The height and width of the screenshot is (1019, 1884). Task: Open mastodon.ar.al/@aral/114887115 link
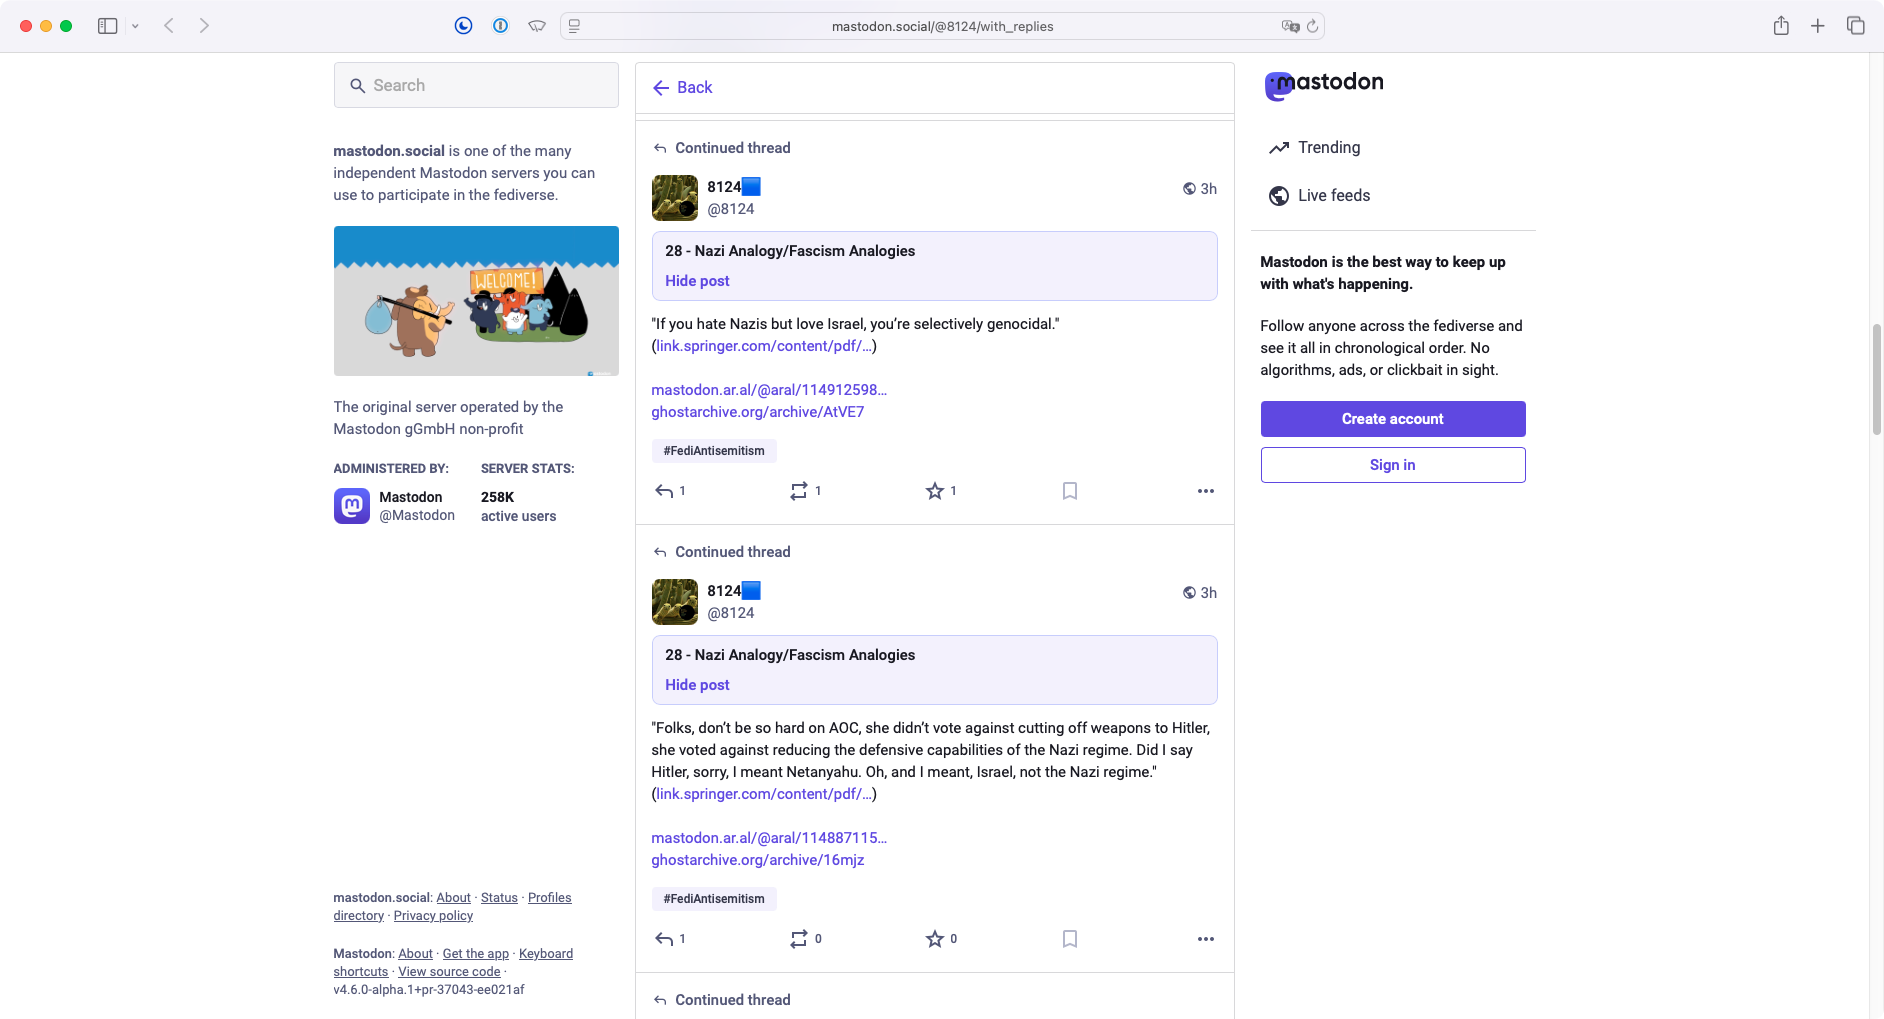pos(769,838)
